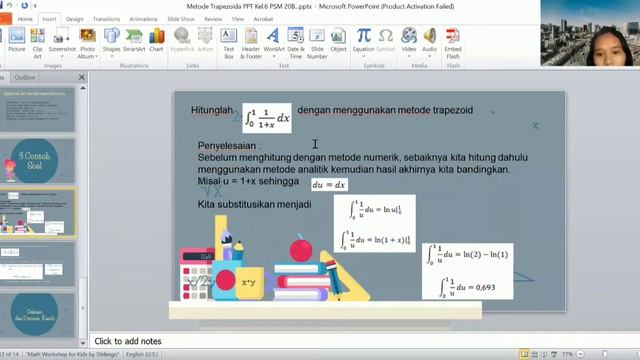The image size is (640, 360).
Task: Expand the WordArt dropdown arrow
Action: (x=274, y=56)
